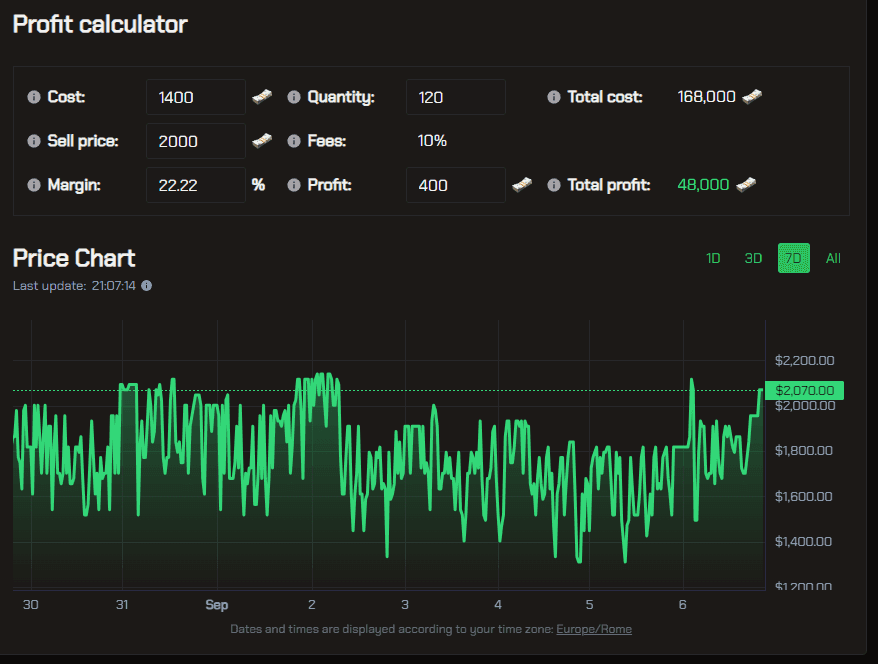Click the $2,070.00 current price marker
This screenshot has height=664, width=878.
(803, 390)
